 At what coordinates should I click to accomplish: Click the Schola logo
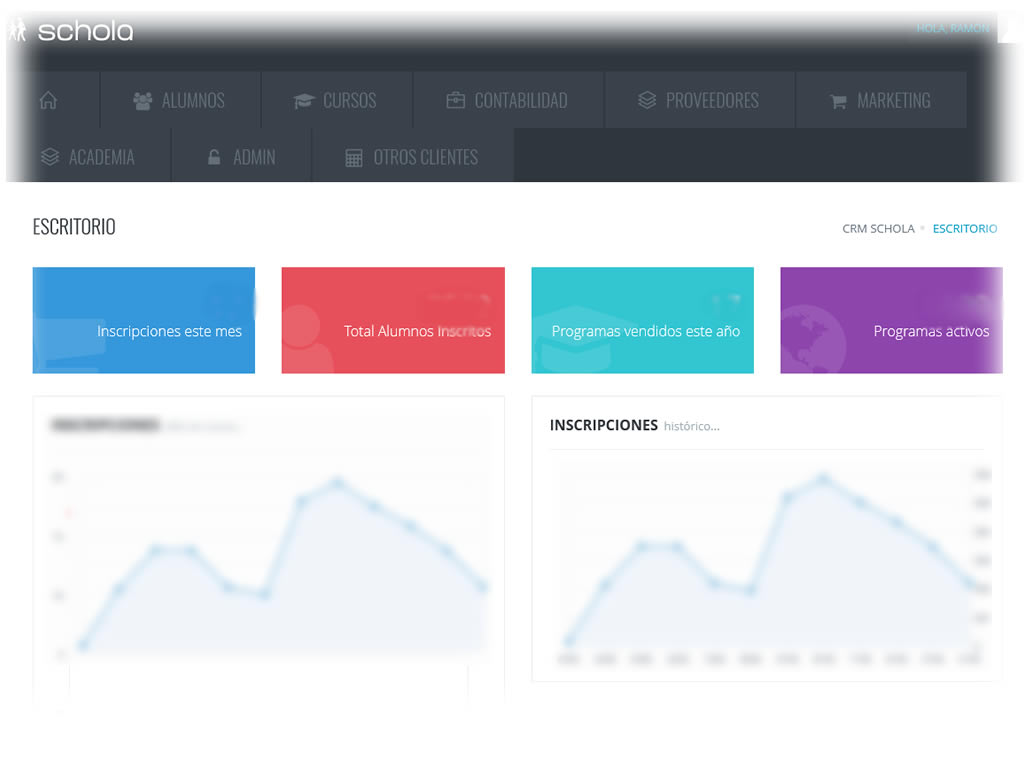(x=72, y=31)
